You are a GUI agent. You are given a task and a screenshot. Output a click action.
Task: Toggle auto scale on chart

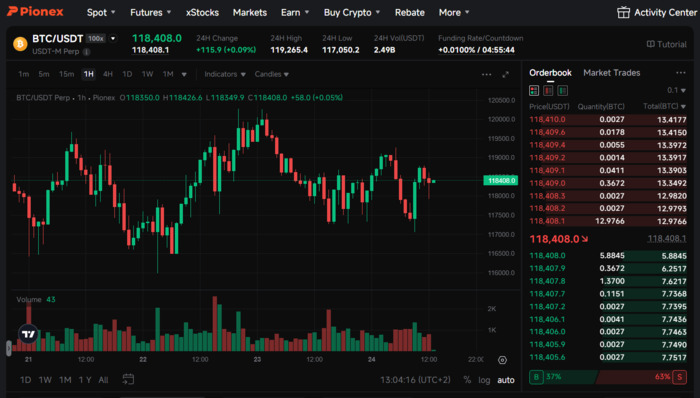point(506,380)
